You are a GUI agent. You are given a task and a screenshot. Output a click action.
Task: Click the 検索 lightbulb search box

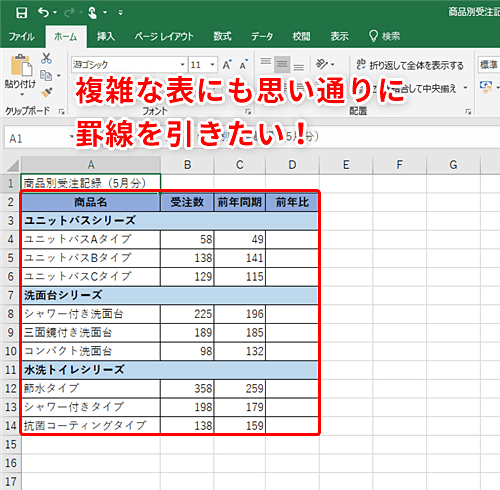pyautogui.click(x=384, y=36)
